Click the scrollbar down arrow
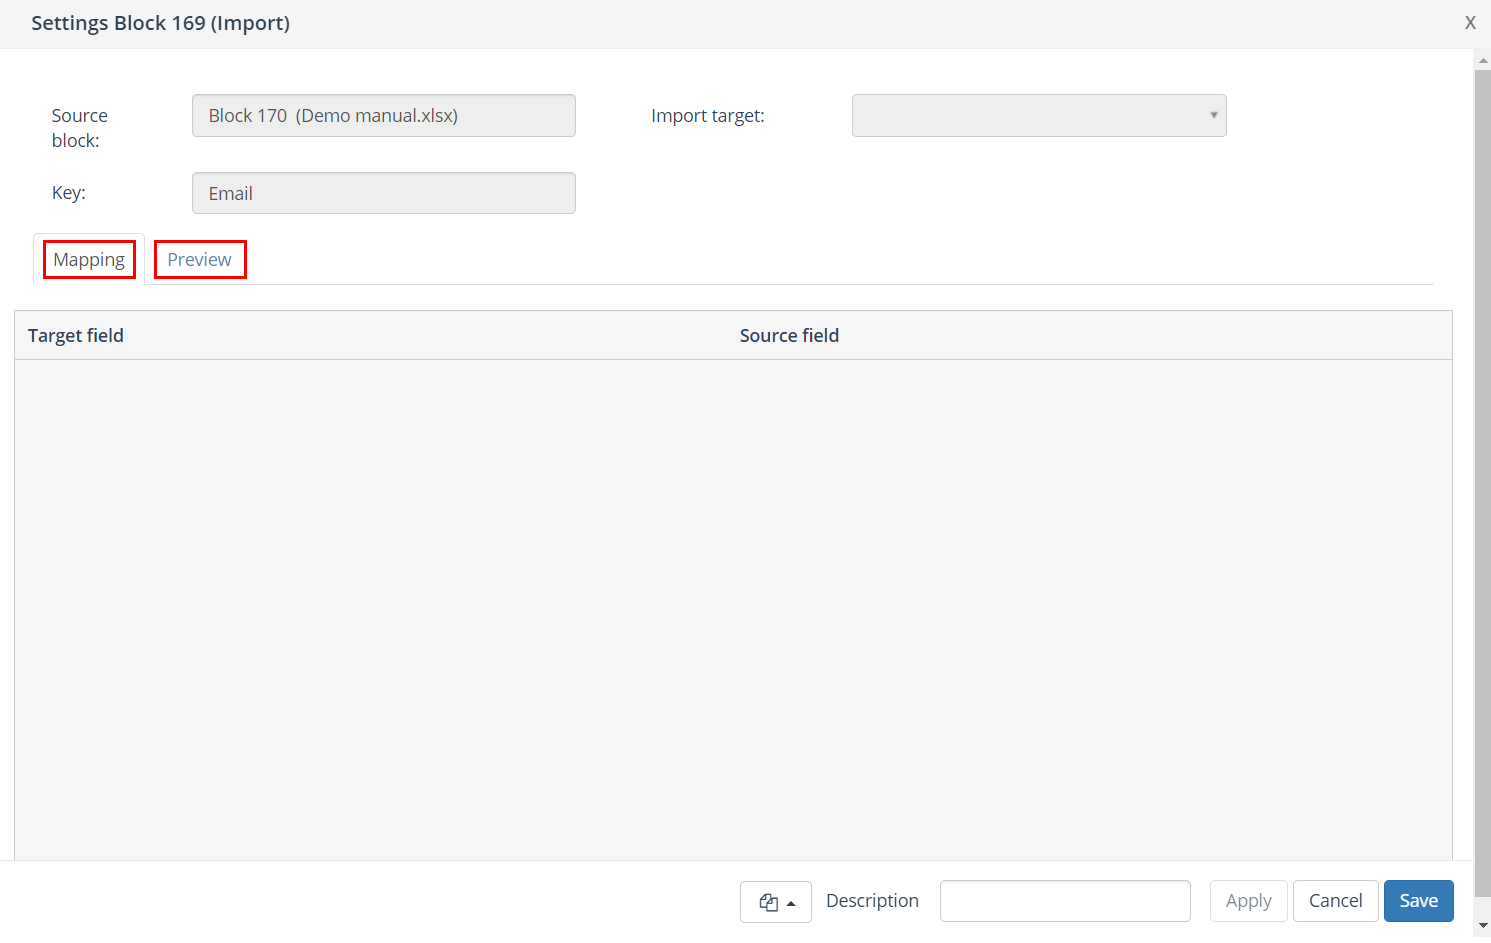 click(x=1483, y=927)
